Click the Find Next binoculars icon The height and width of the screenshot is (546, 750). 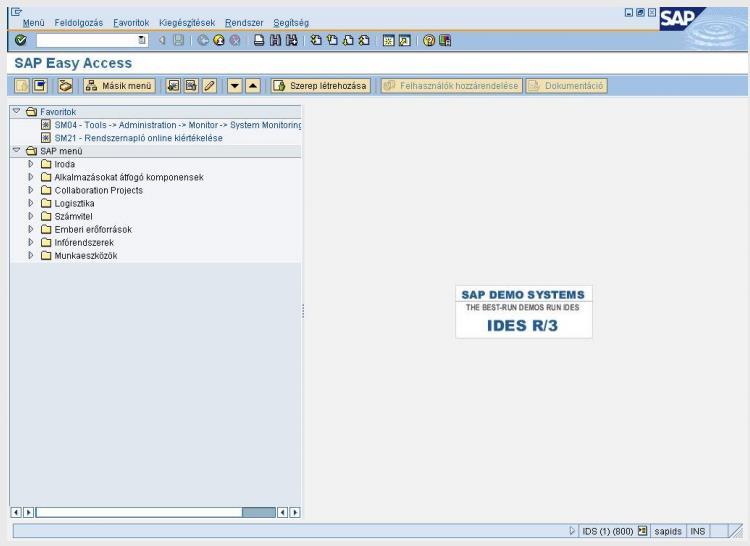pyautogui.click(x=291, y=41)
